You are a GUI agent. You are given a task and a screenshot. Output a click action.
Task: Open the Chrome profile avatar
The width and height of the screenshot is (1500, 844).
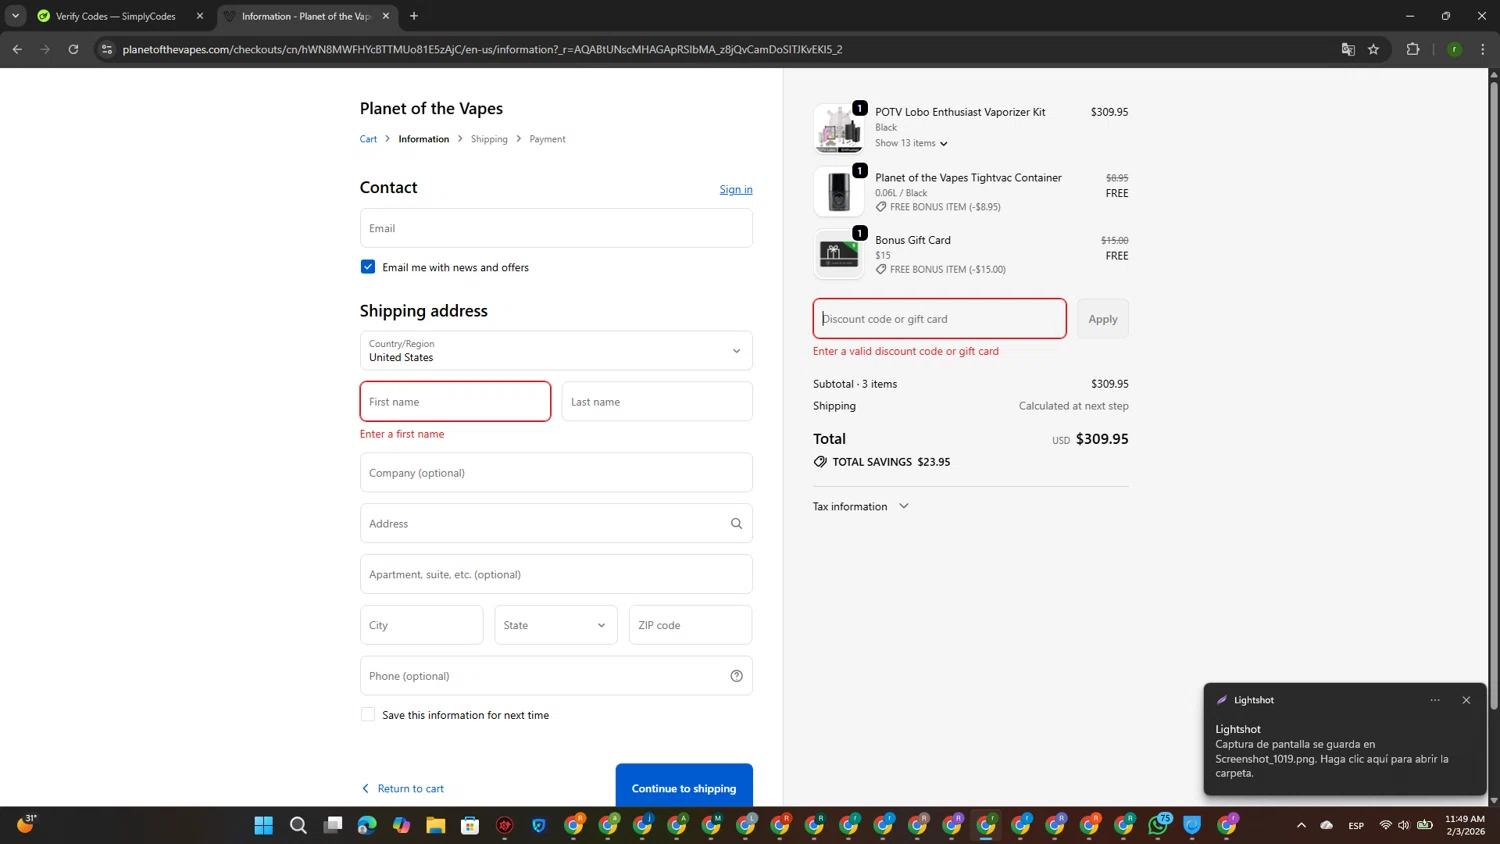[1455, 49]
